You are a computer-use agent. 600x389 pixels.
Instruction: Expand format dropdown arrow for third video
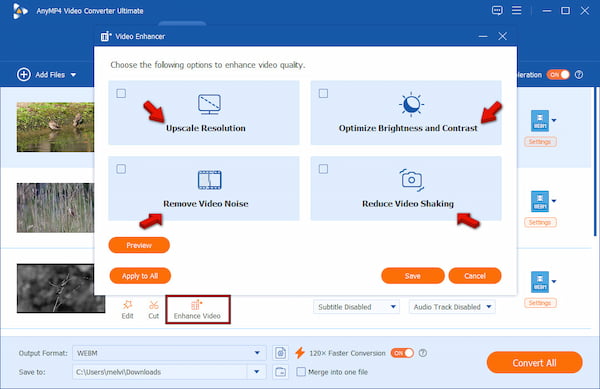[x=554, y=282]
